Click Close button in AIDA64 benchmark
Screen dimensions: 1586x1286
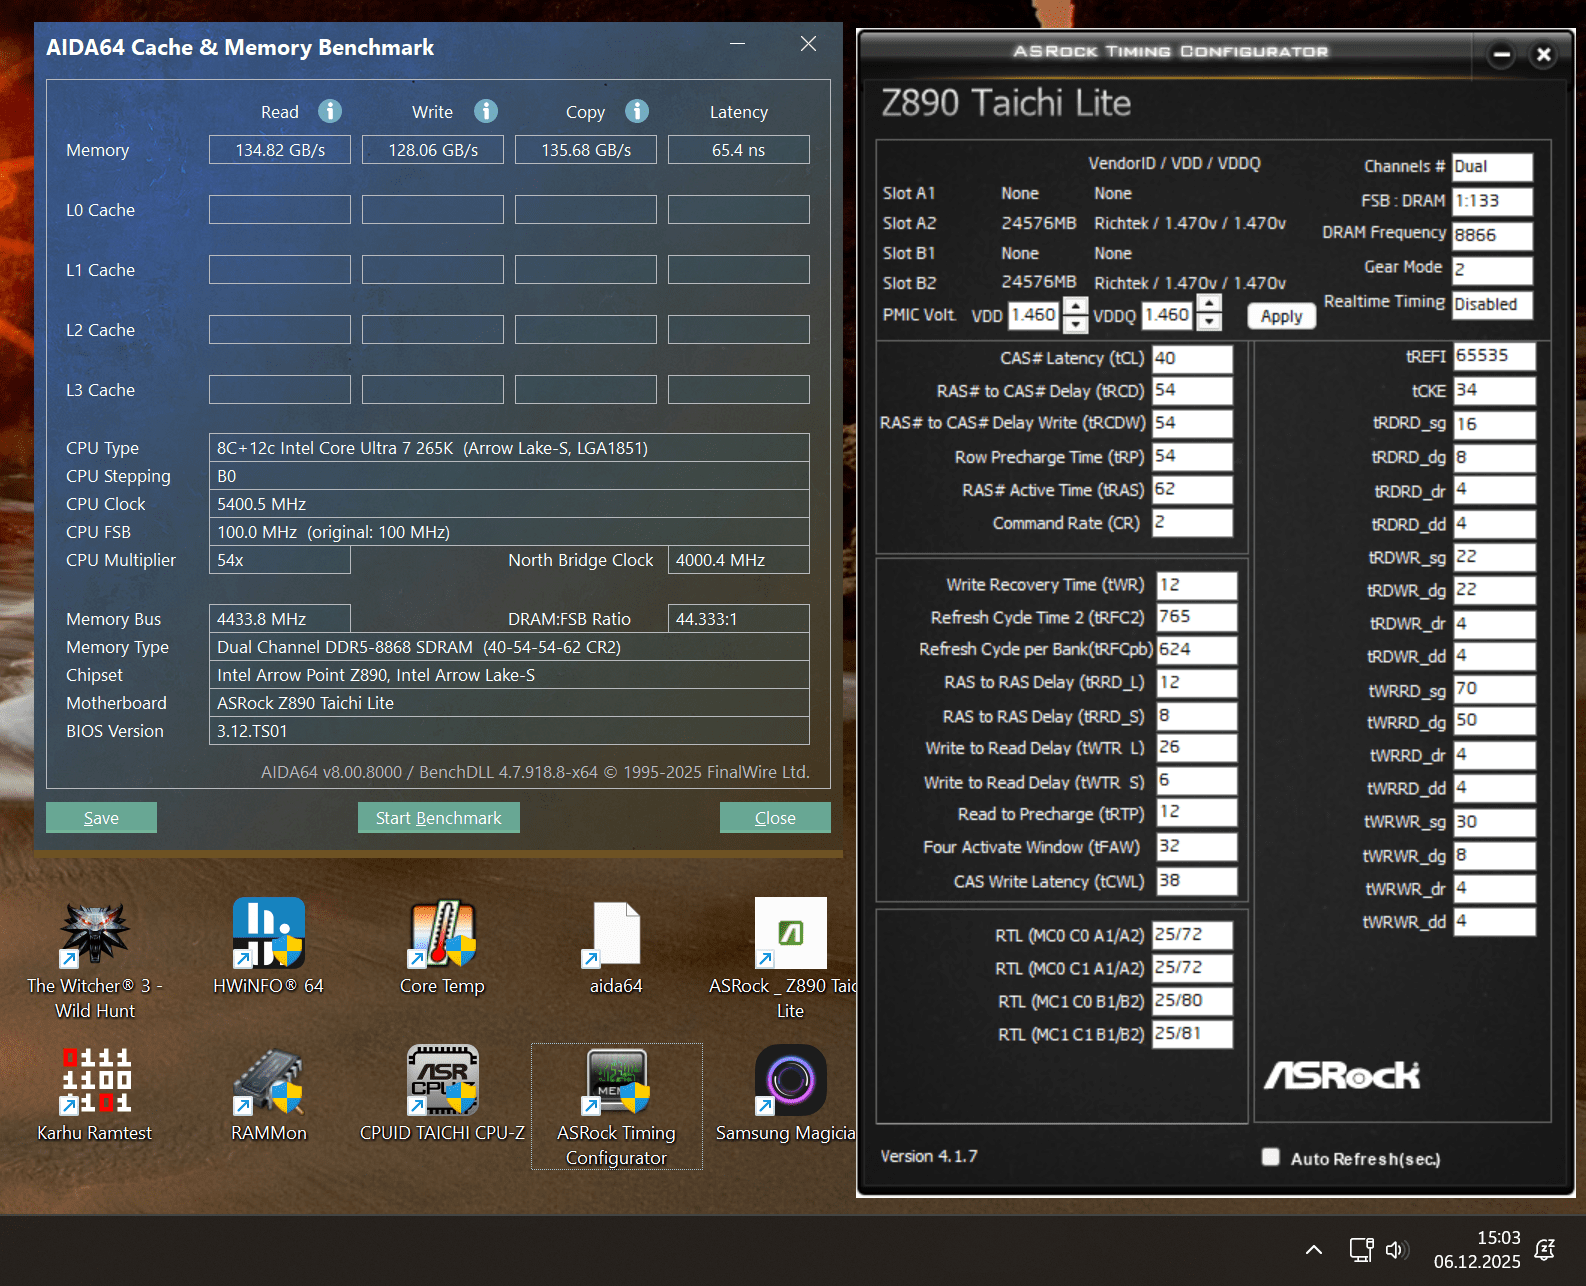click(x=775, y=817)
